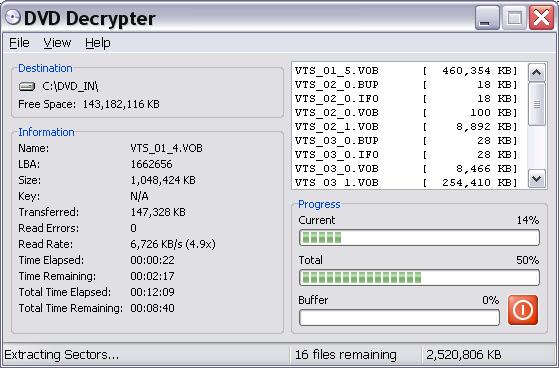Select VTS_03_0.BUP in the file list
559x368 pixels.
click(406, 140)
